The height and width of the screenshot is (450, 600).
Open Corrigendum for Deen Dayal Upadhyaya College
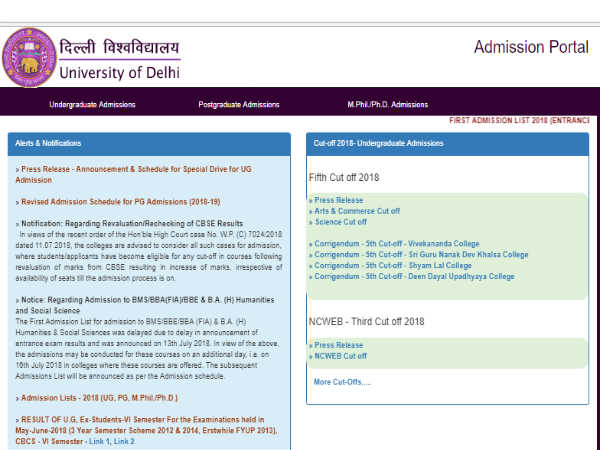[415, 276]
